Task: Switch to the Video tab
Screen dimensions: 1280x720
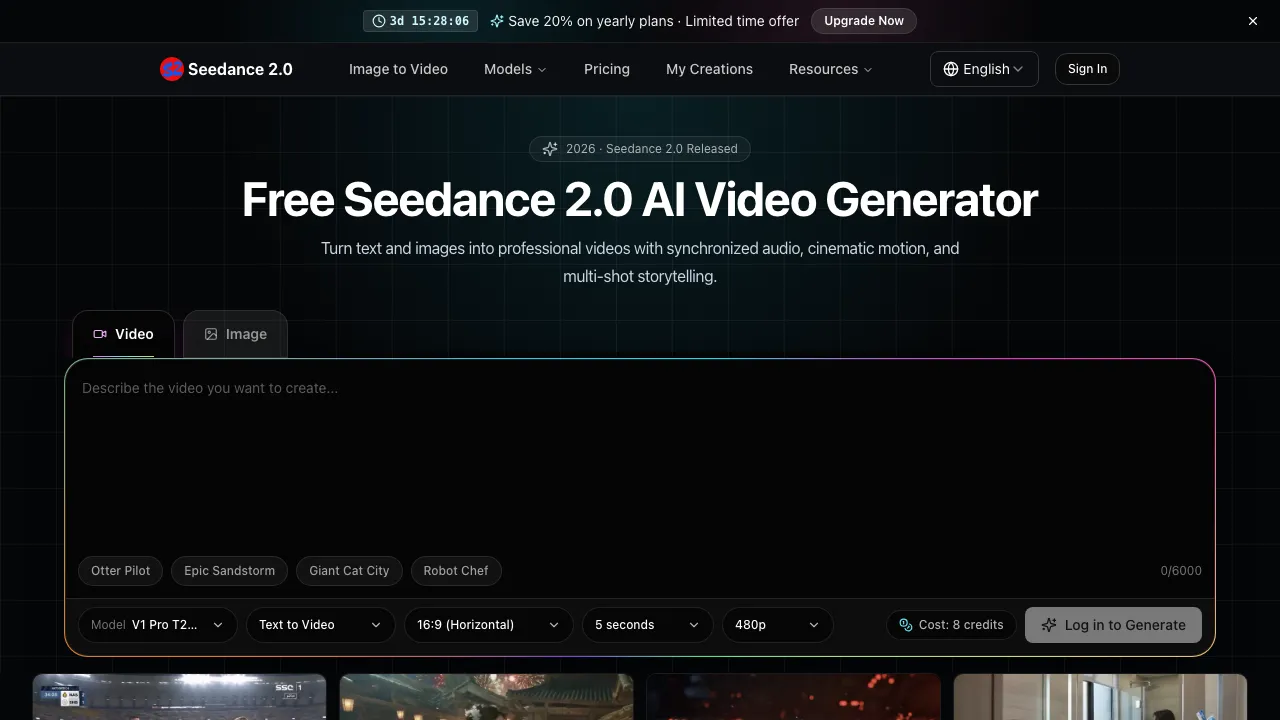Action: tap(123, 334)
